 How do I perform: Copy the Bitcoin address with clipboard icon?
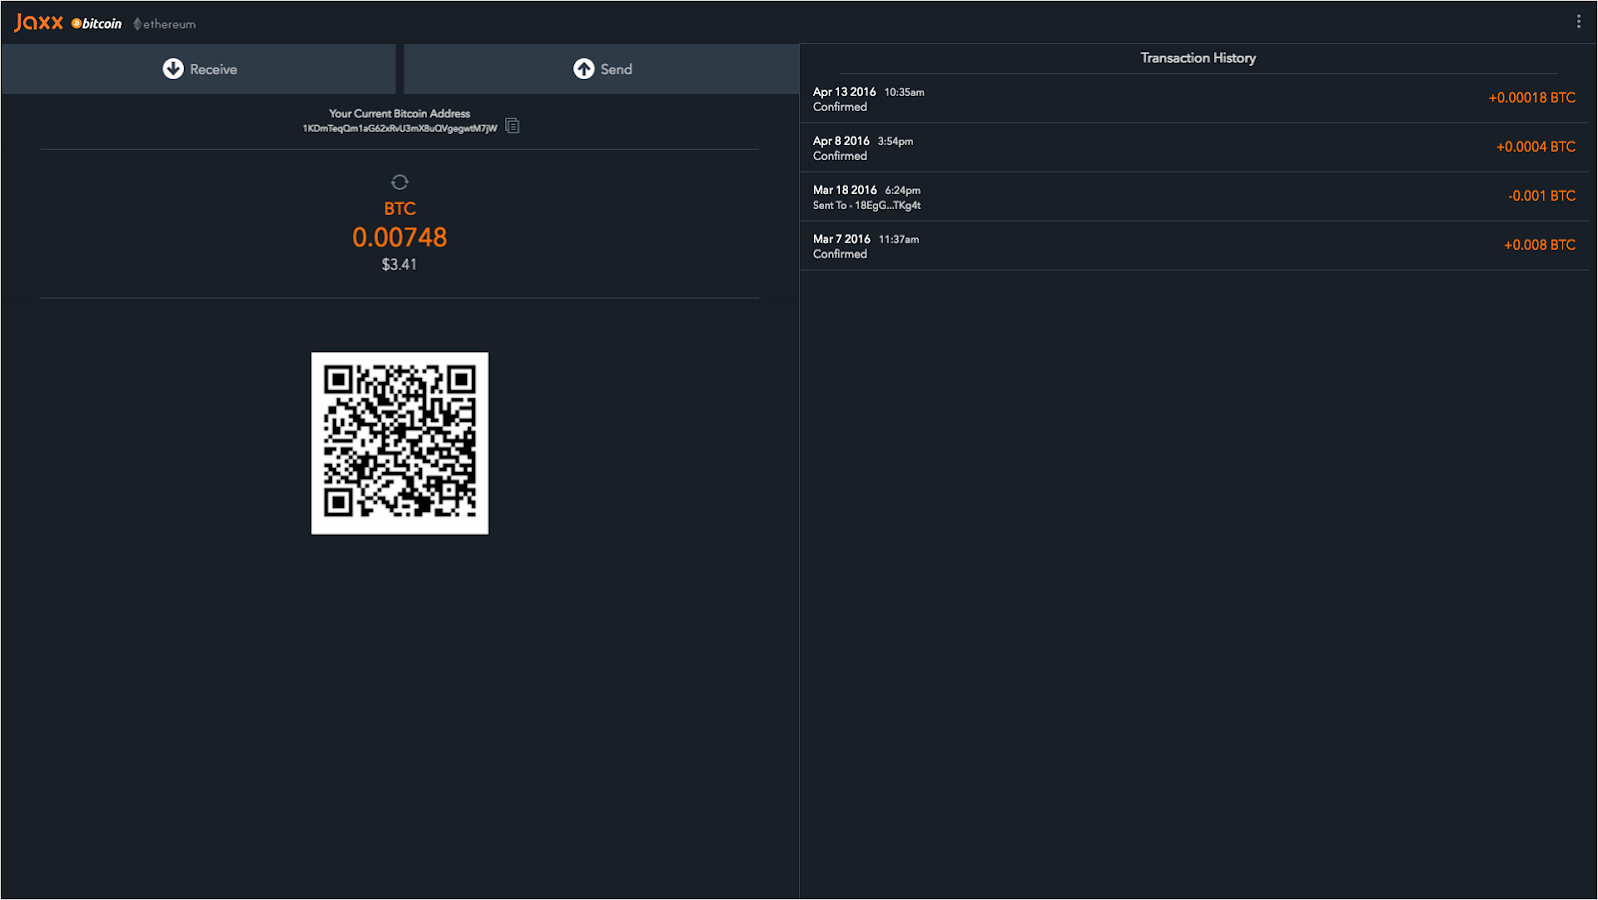512,126
